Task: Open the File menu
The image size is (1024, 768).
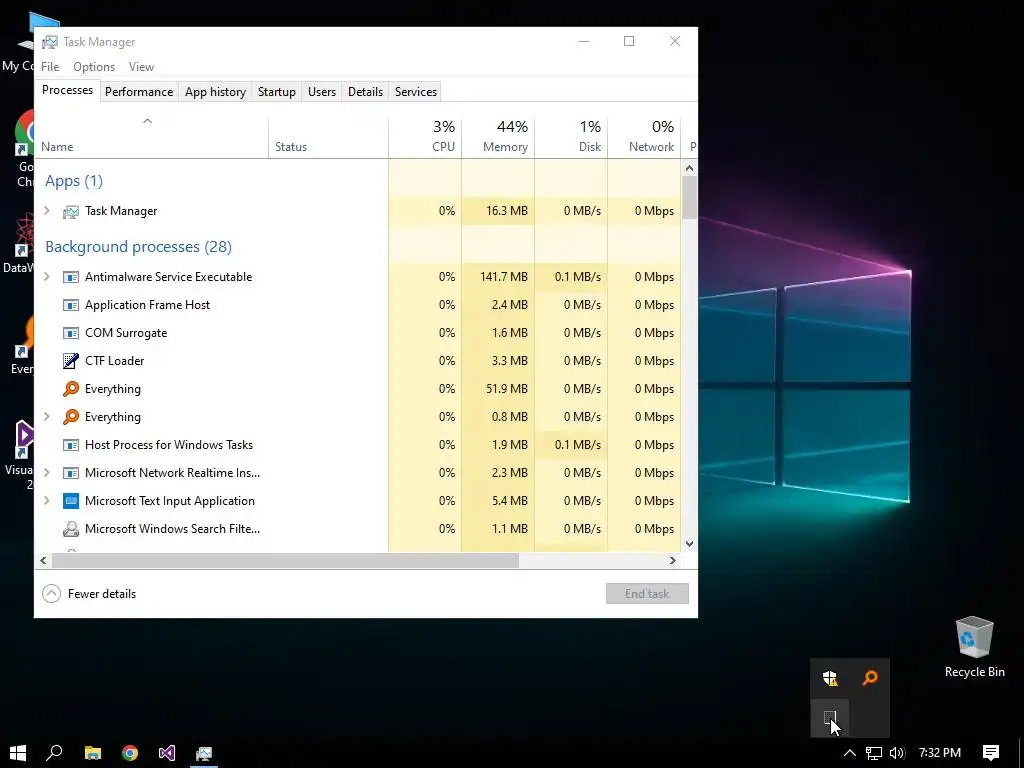Action: (50, 67)
